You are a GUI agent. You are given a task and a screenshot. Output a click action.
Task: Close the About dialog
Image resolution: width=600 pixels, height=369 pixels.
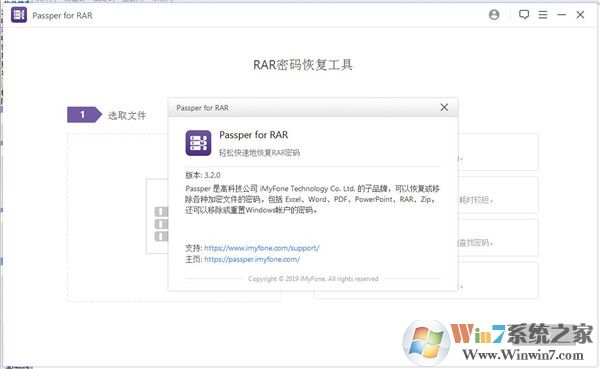(444, 108)
